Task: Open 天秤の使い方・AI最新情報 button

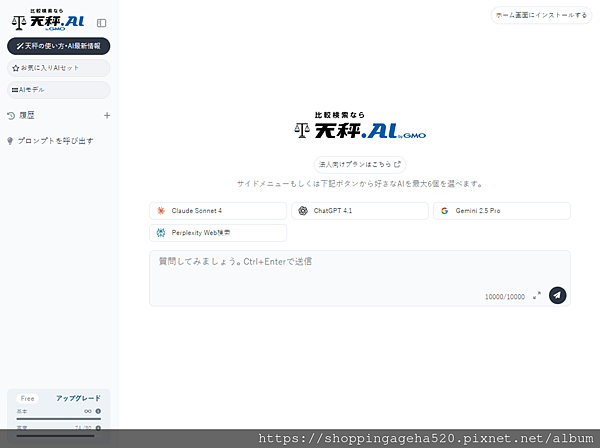Action: pos(59,46)
